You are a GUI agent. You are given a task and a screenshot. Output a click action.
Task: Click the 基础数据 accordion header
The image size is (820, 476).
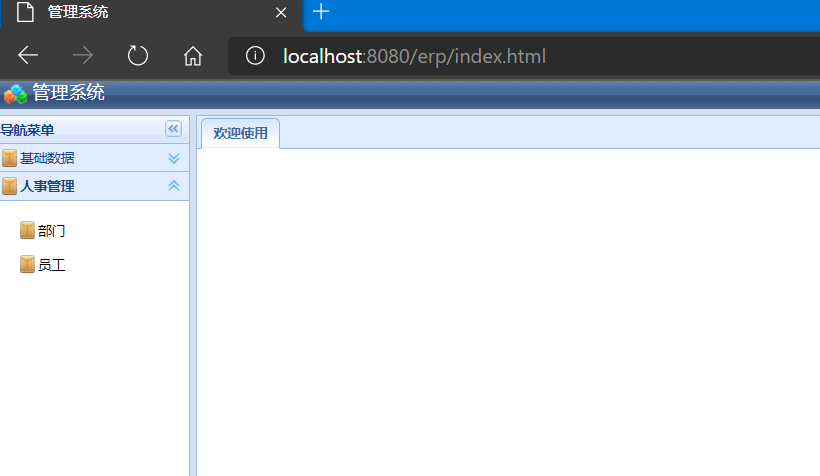[95, 158]
